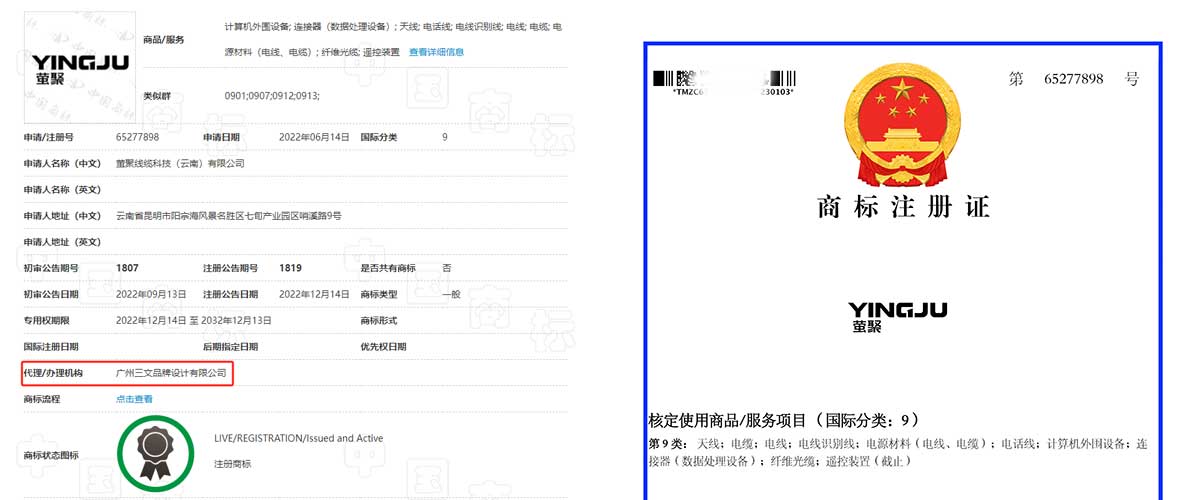Select the LIVE/REGISTRATION/Issued and Active text
Screen dimensions: 1200x500
pyautogui.click(x=298, y=438)
